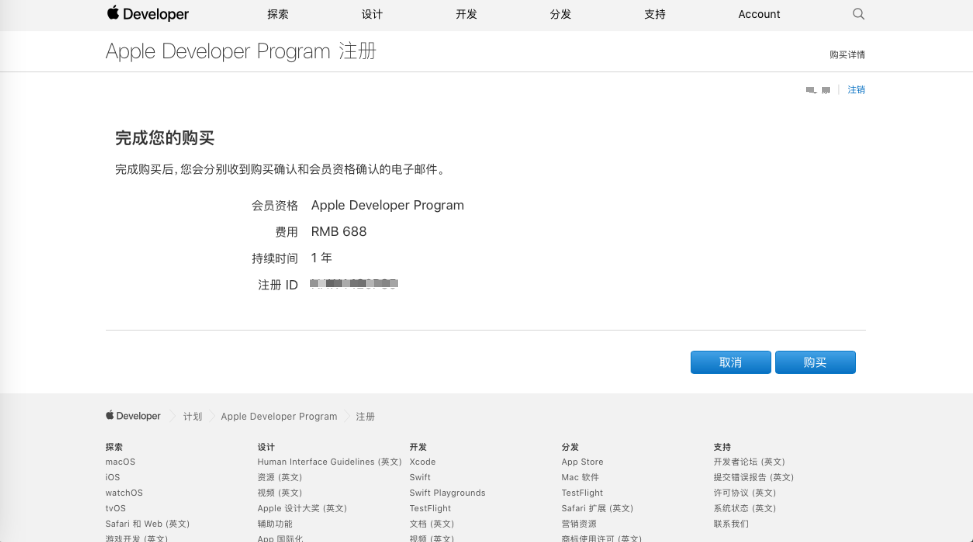The width and height of the screenshot is (973, 542).
Task: Click the 设计 footer column heading
Action: click(x=266, y=447)
